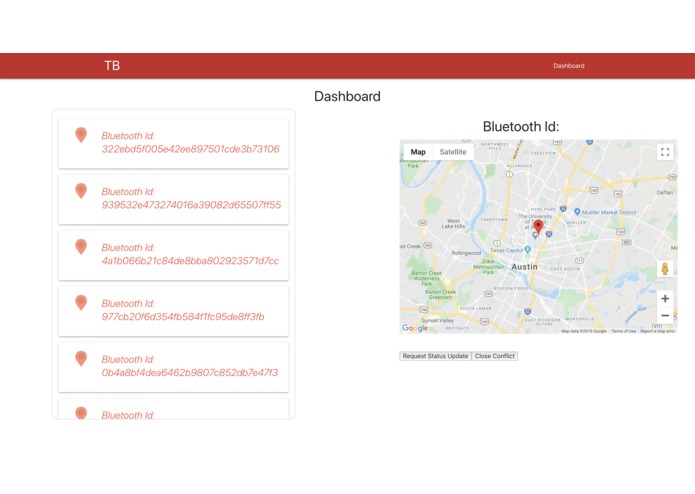Click the Texas Capitol map marker

pos(527,250)
